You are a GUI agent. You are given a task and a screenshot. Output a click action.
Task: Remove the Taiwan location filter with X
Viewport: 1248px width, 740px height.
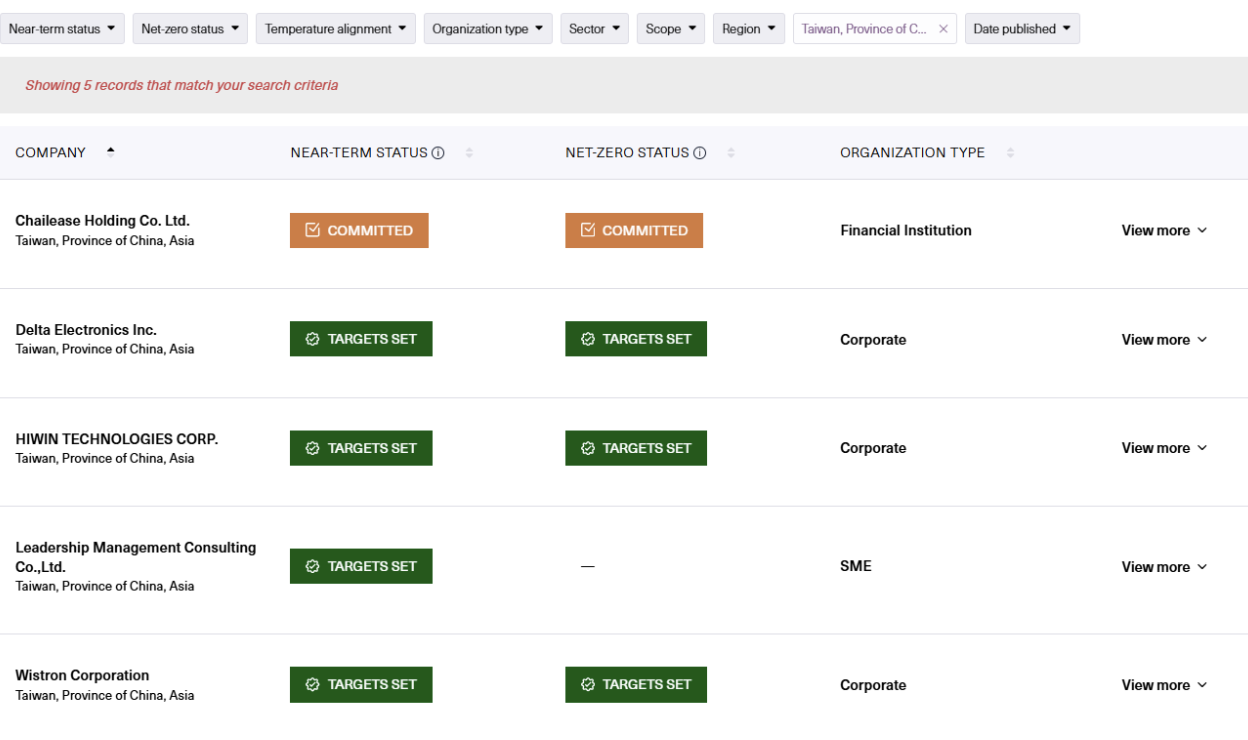pos(943,29)
